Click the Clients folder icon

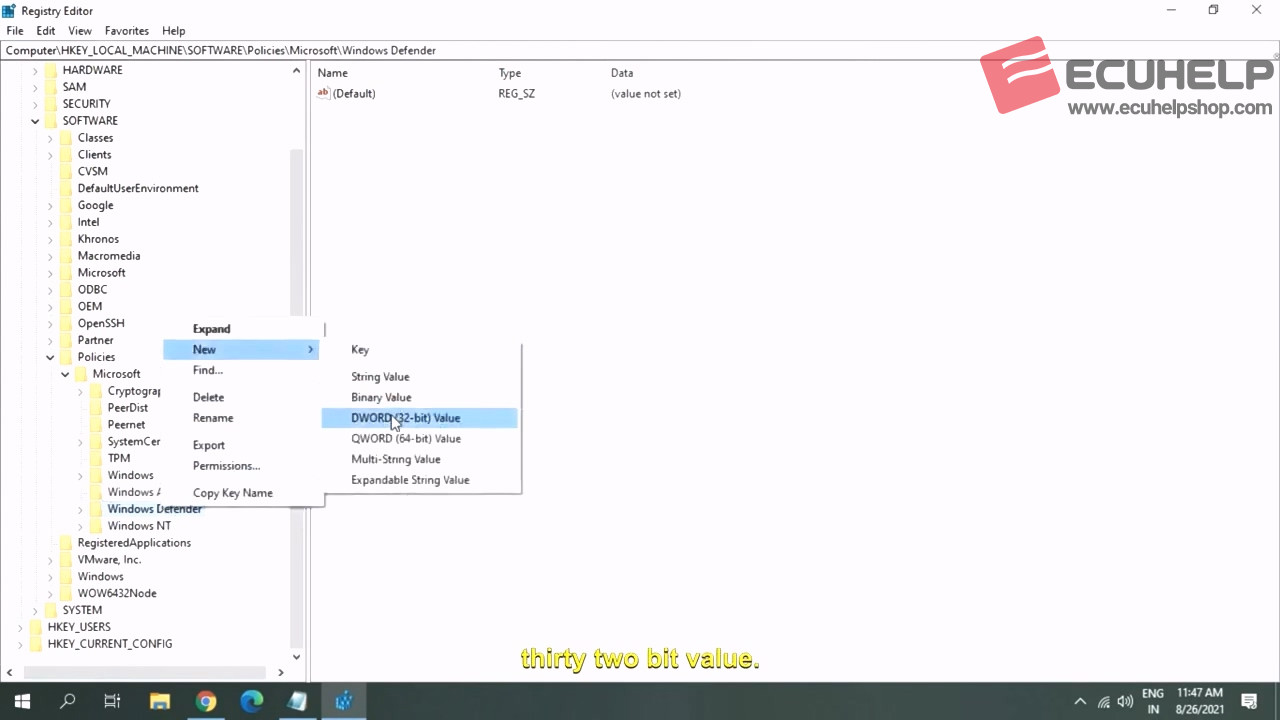[66, 155]
